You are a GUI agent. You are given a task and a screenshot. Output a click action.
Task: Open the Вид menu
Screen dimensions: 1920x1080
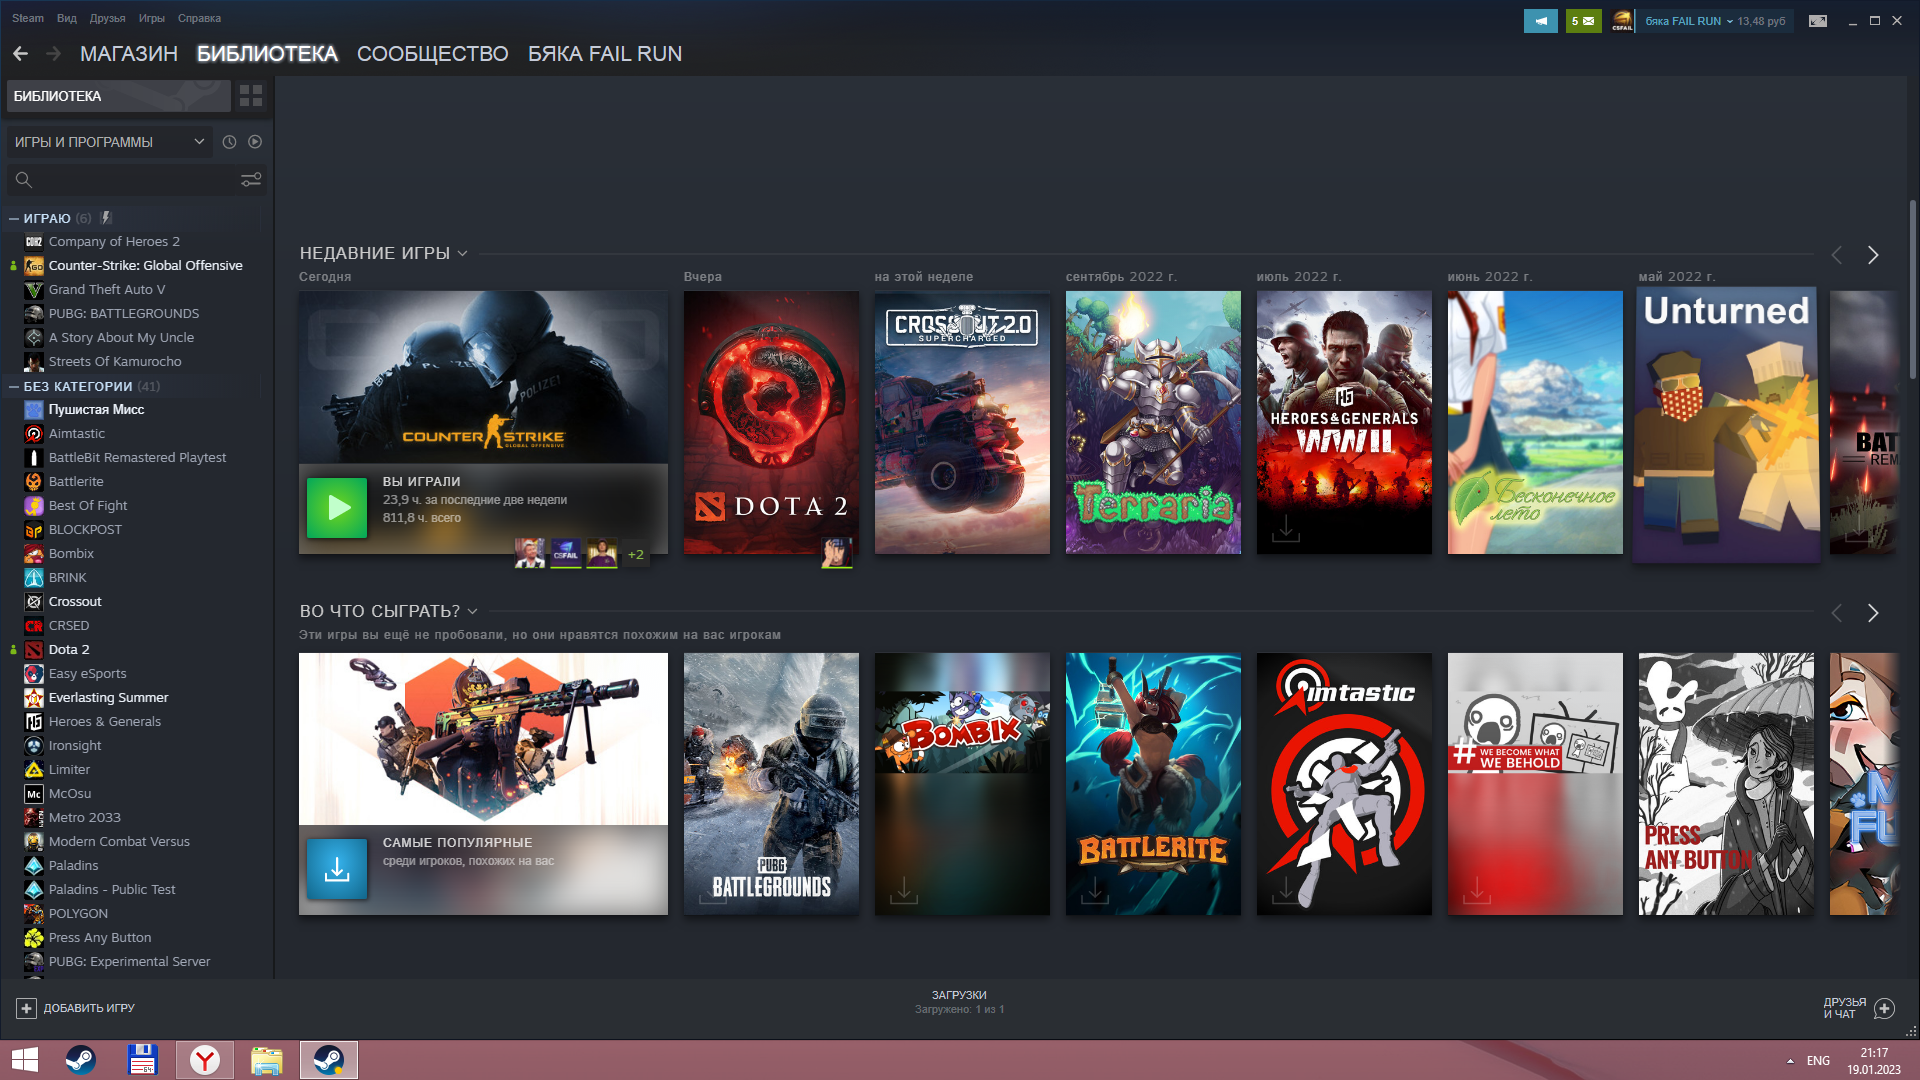click(67, 18)
